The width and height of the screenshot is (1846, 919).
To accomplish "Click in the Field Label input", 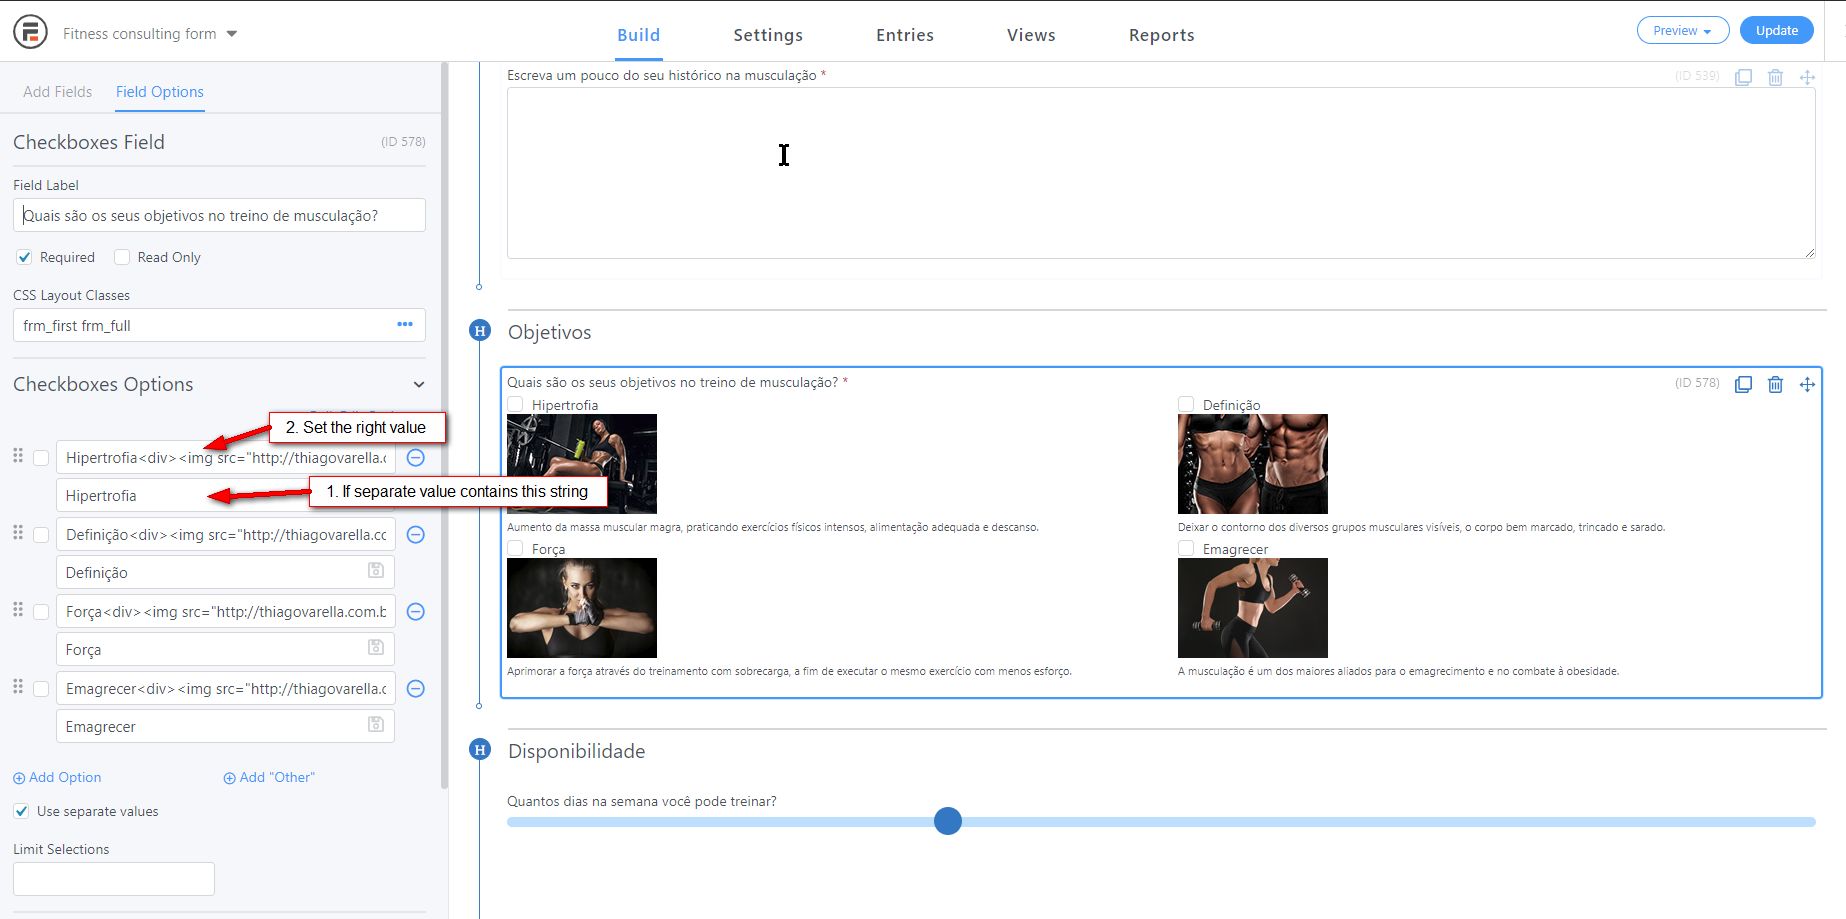I will pyautogui.click(x=219, y=216).
